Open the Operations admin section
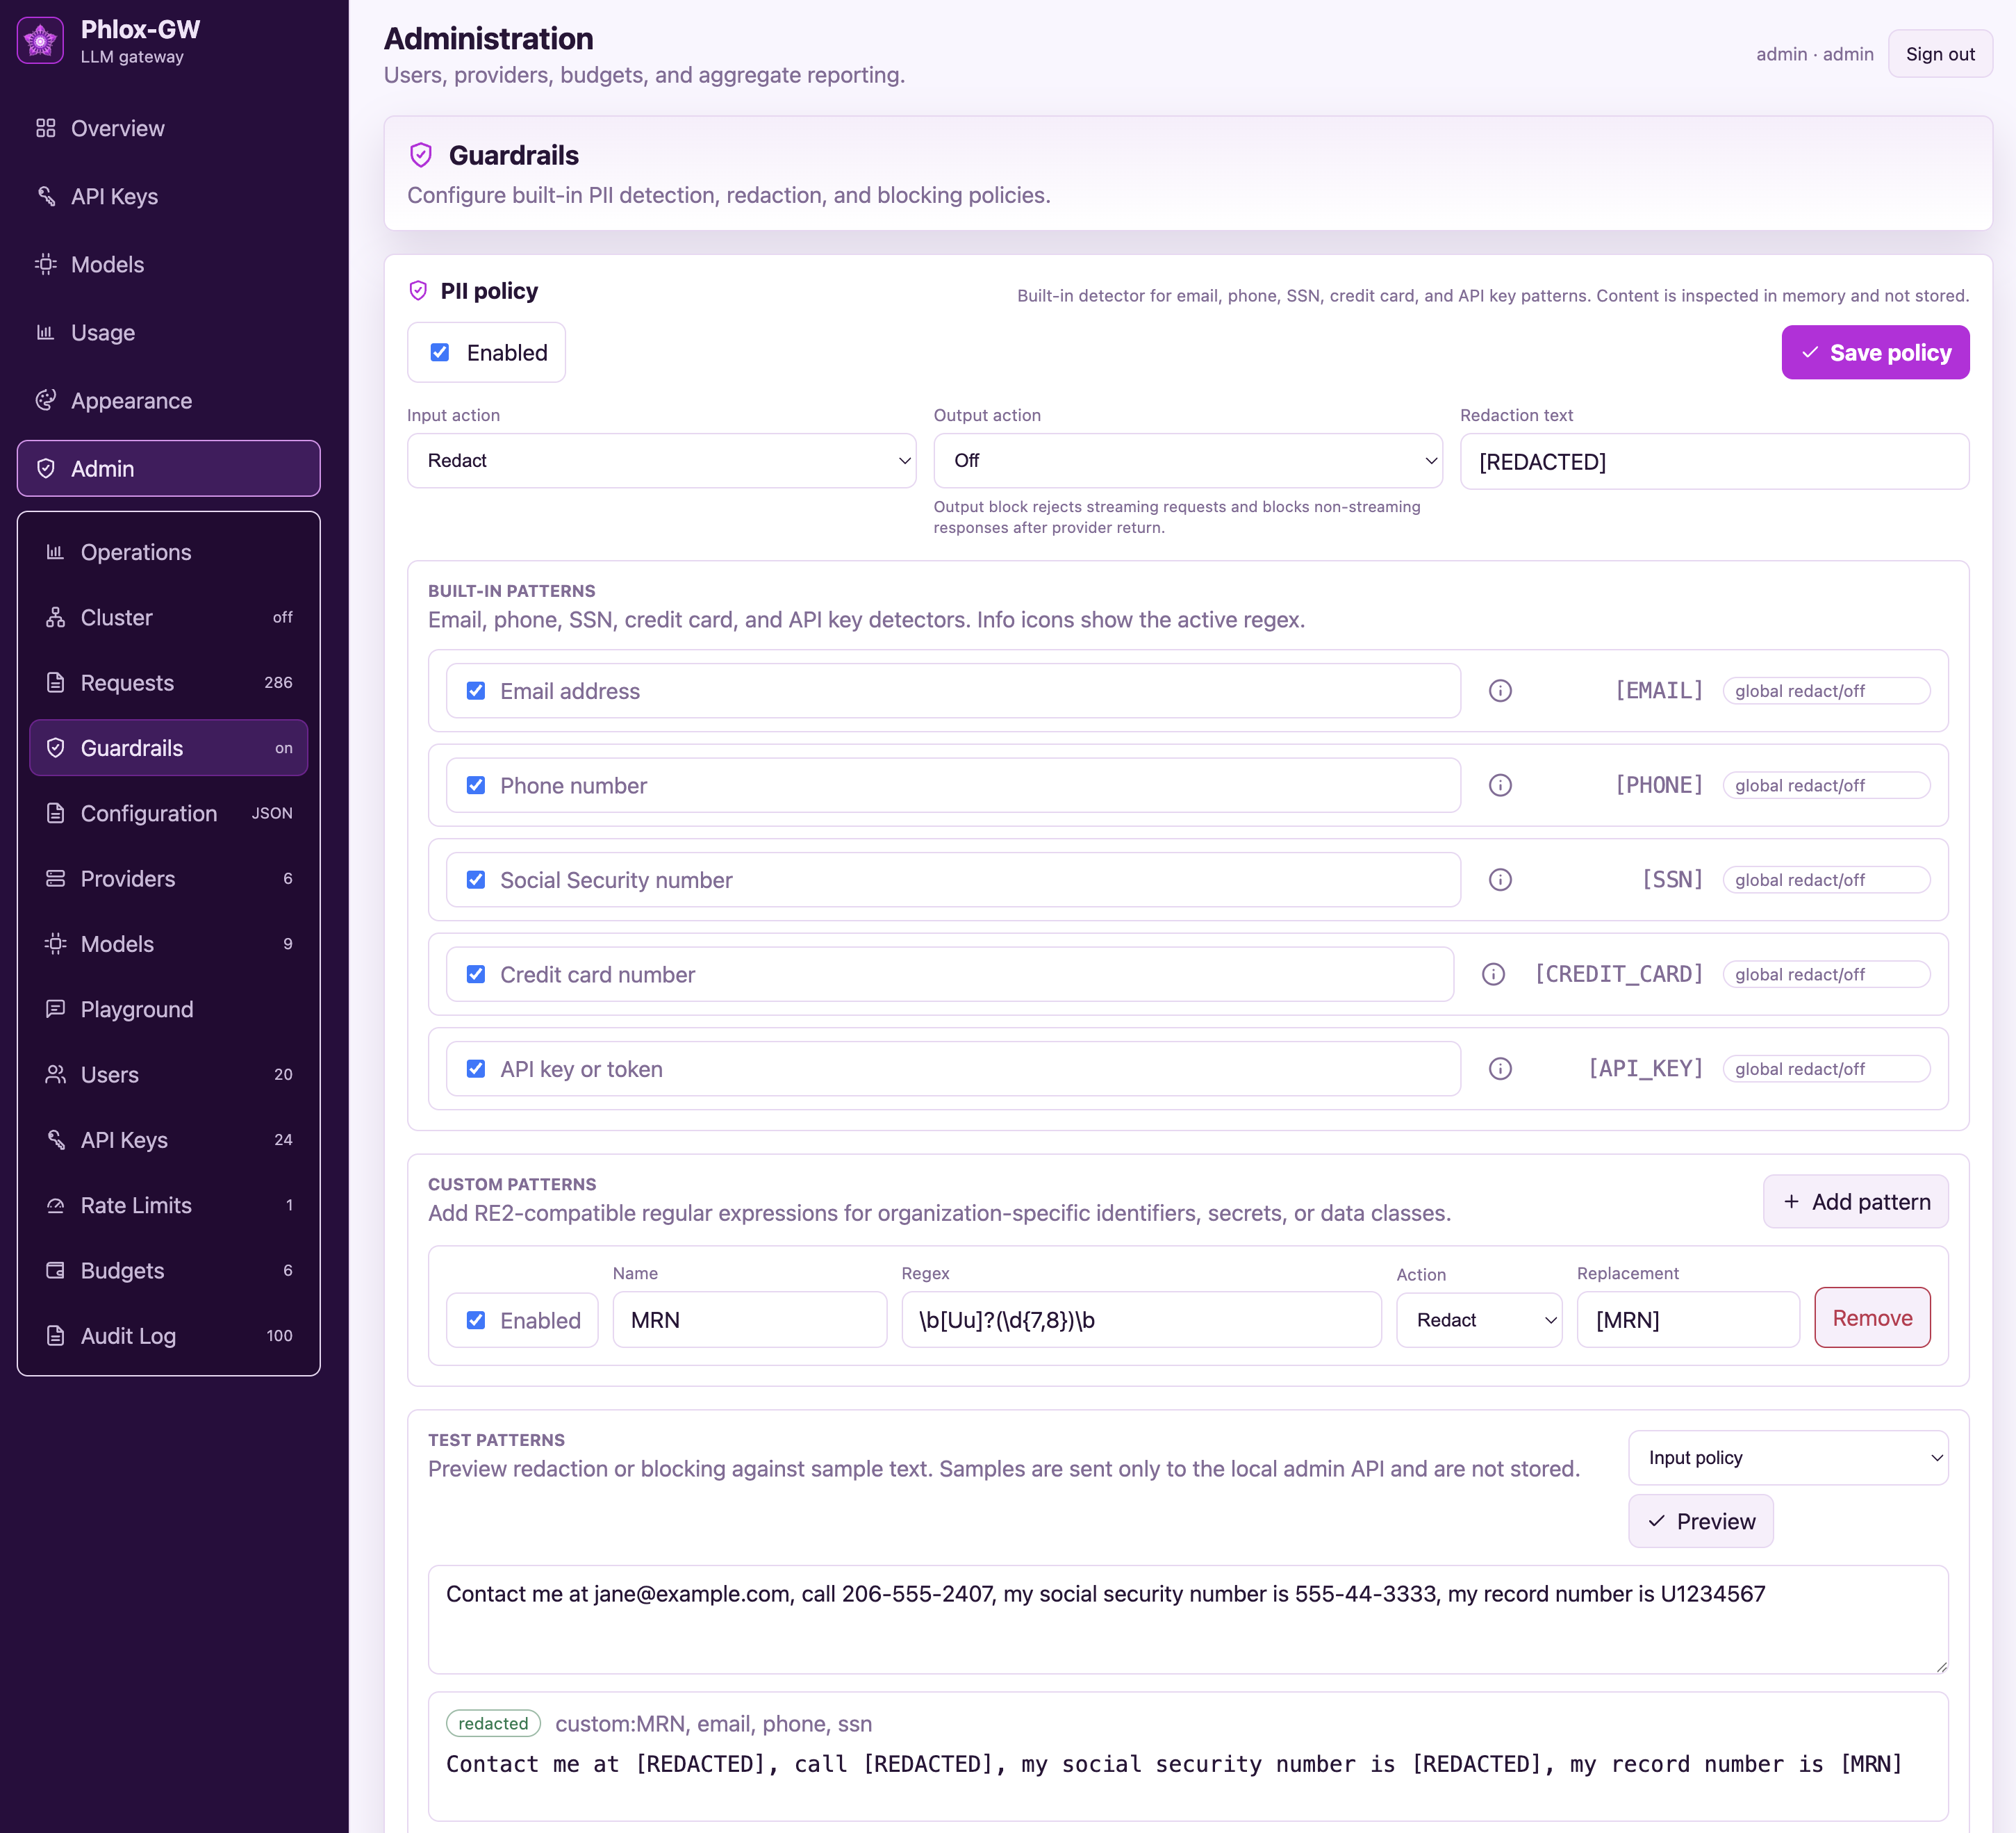The image size is (2016, 1833). 168,552
